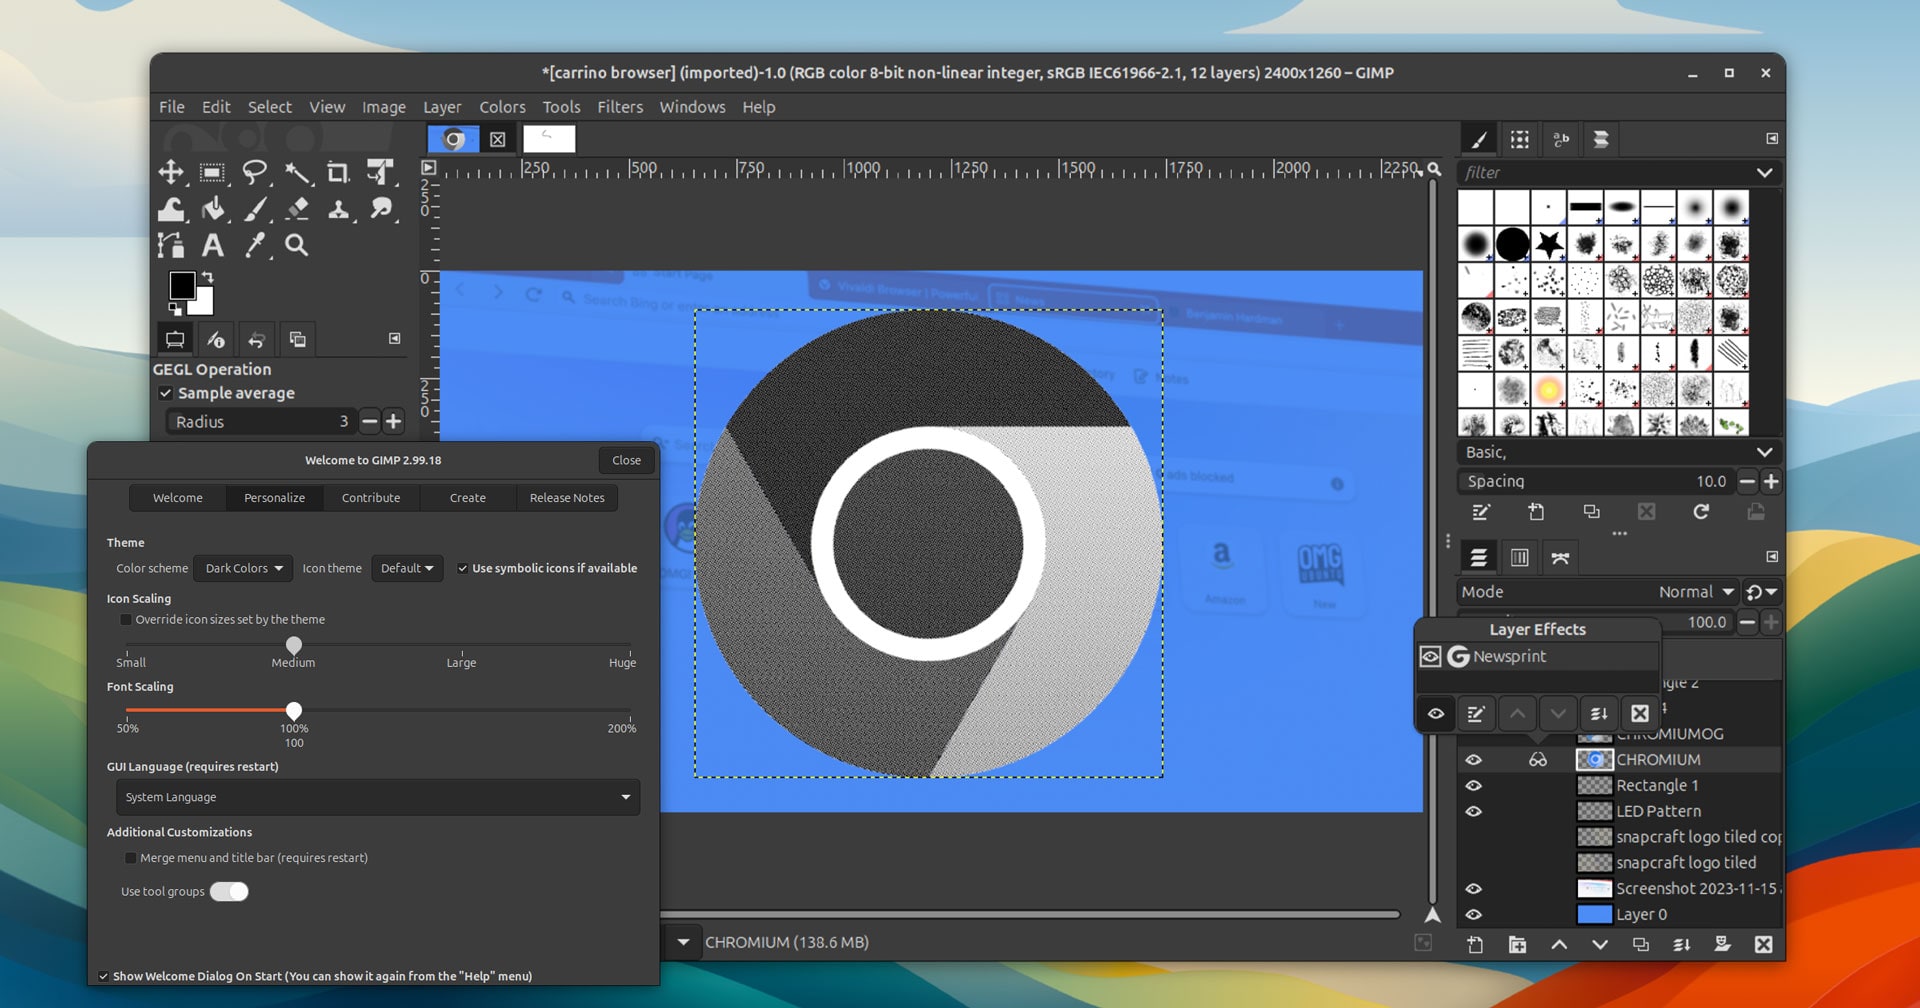Open the System Language dropdown

pos(378,797)
